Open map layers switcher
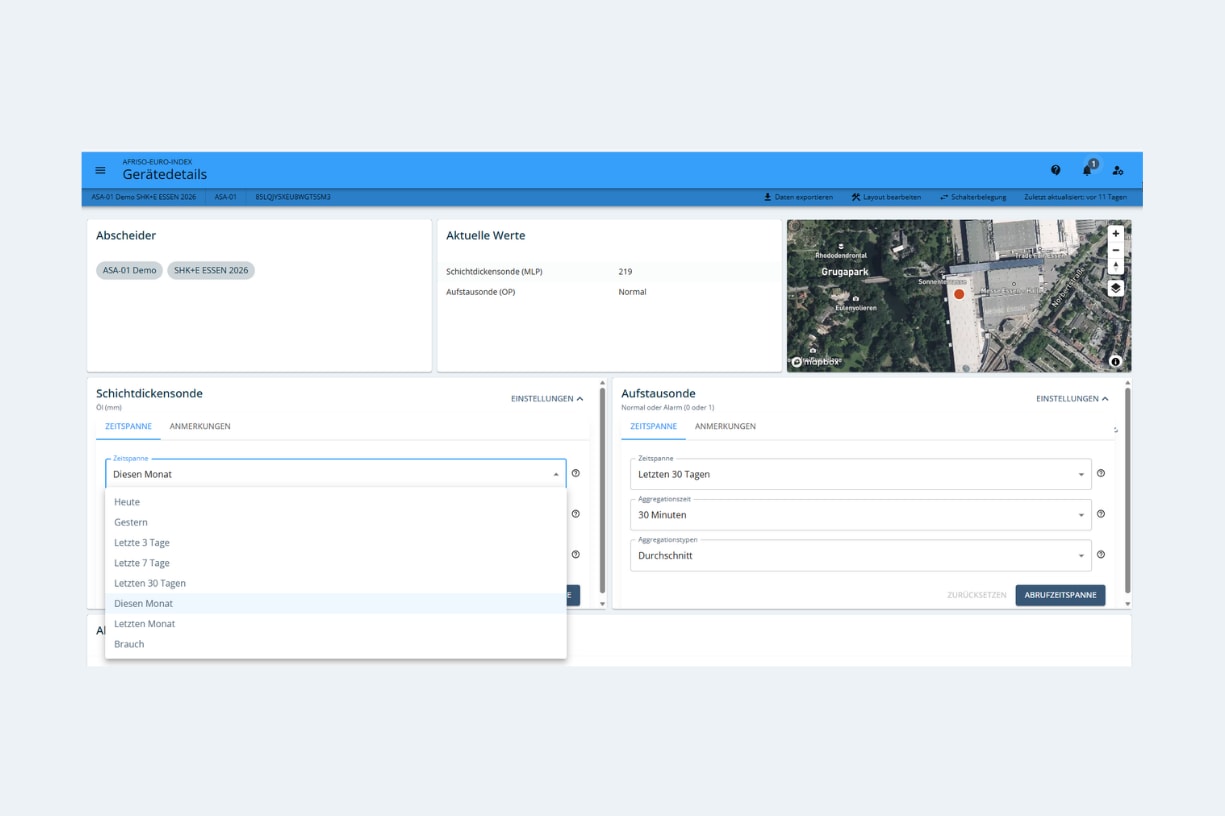Image resolution: width=1225 pixels, height=816 pixels. click(x=1116, y=288)
